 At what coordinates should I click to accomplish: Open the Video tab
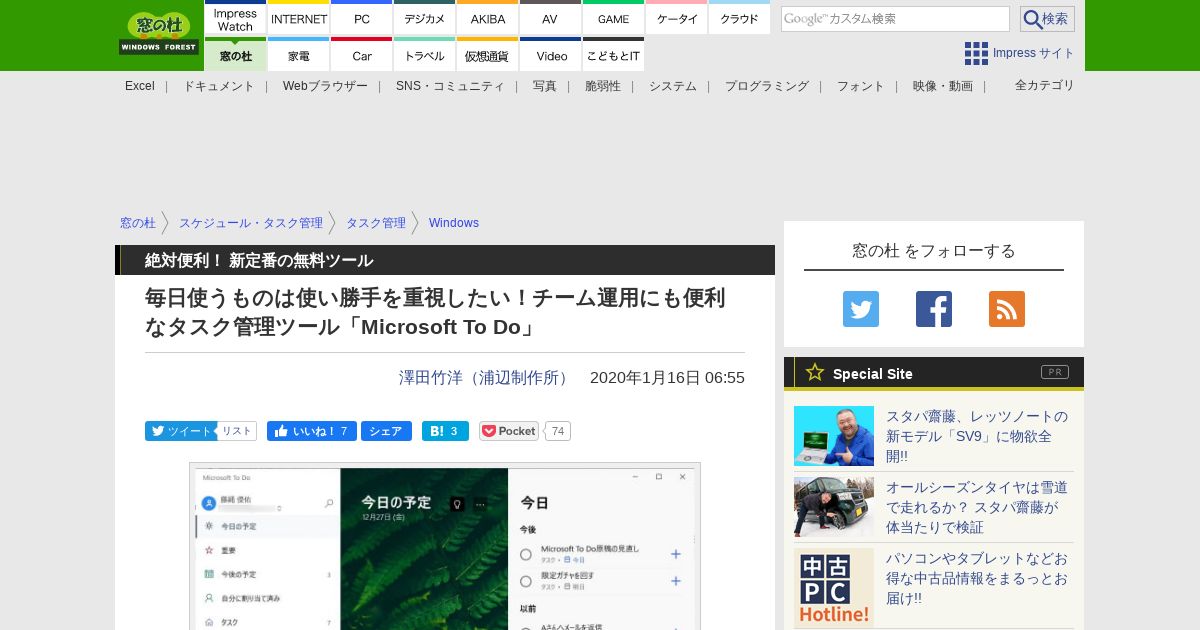(x=551, y=55)
